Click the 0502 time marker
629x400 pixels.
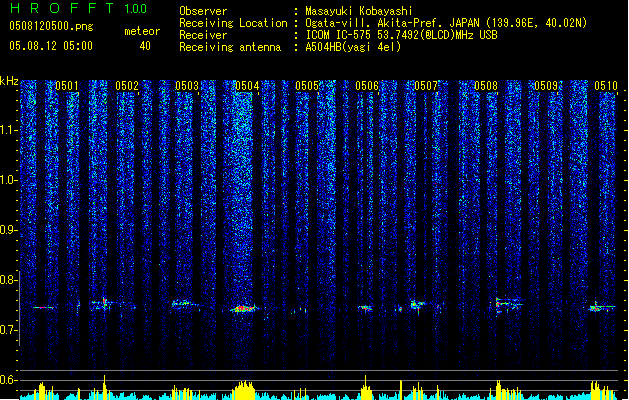127,86
